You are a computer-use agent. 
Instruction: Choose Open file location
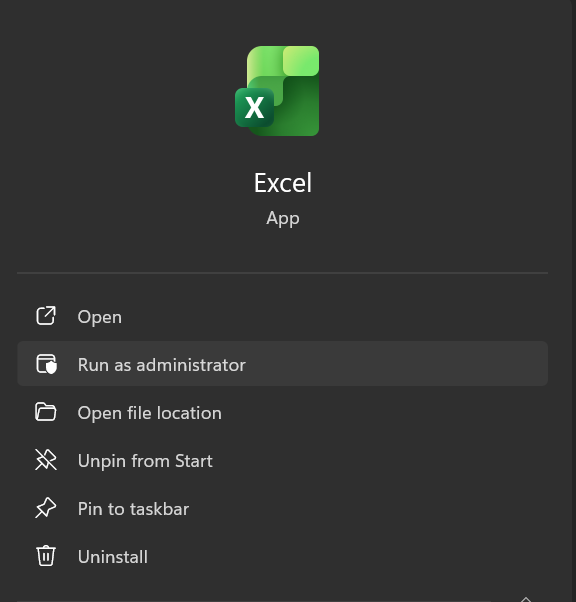pos(282,413)
